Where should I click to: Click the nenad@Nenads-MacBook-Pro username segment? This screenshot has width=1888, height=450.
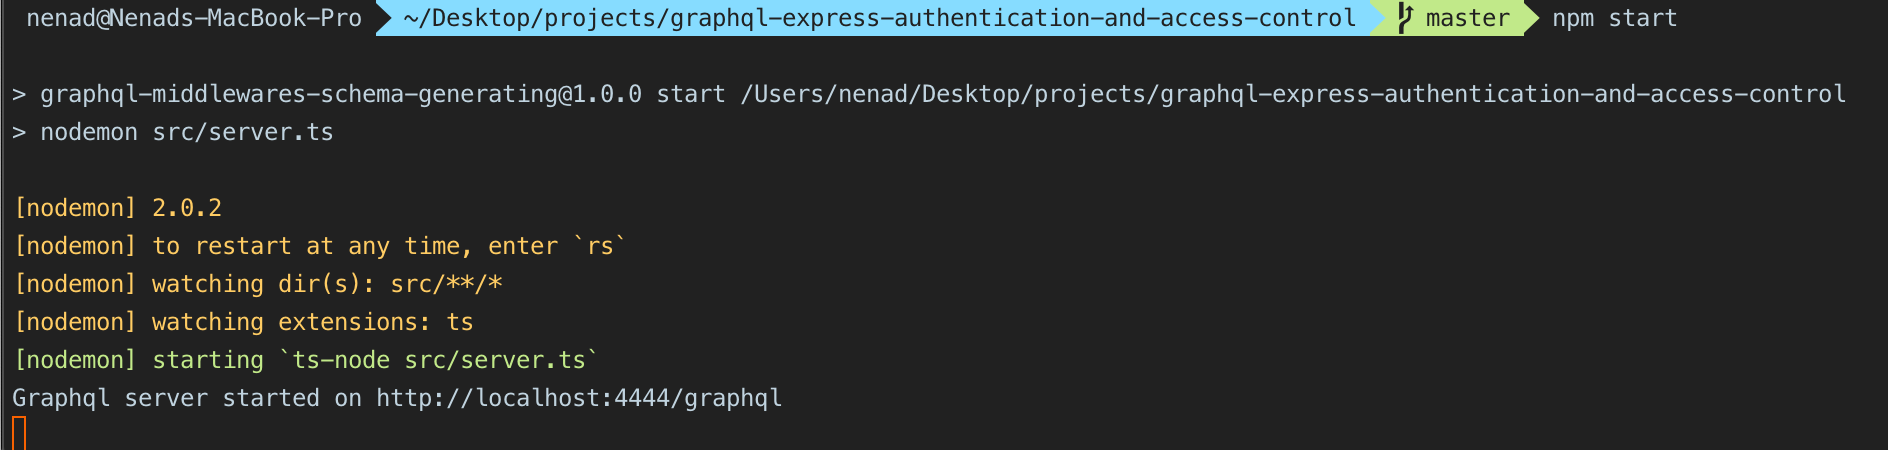tap(194, 18)
